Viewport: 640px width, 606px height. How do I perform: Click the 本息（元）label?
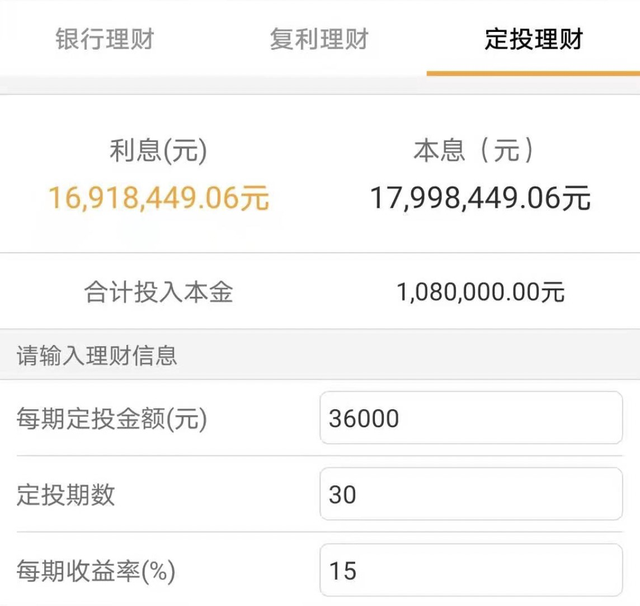pos(474,150)
